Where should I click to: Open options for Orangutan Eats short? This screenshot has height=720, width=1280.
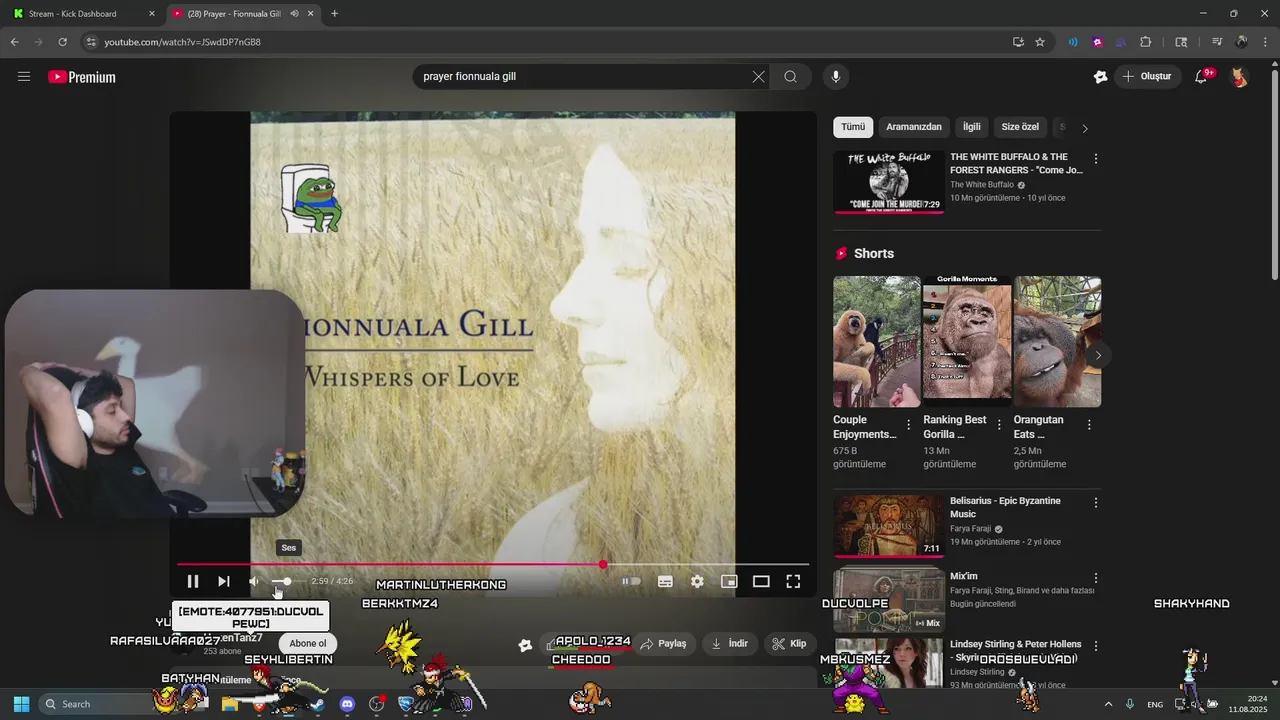1089,425
